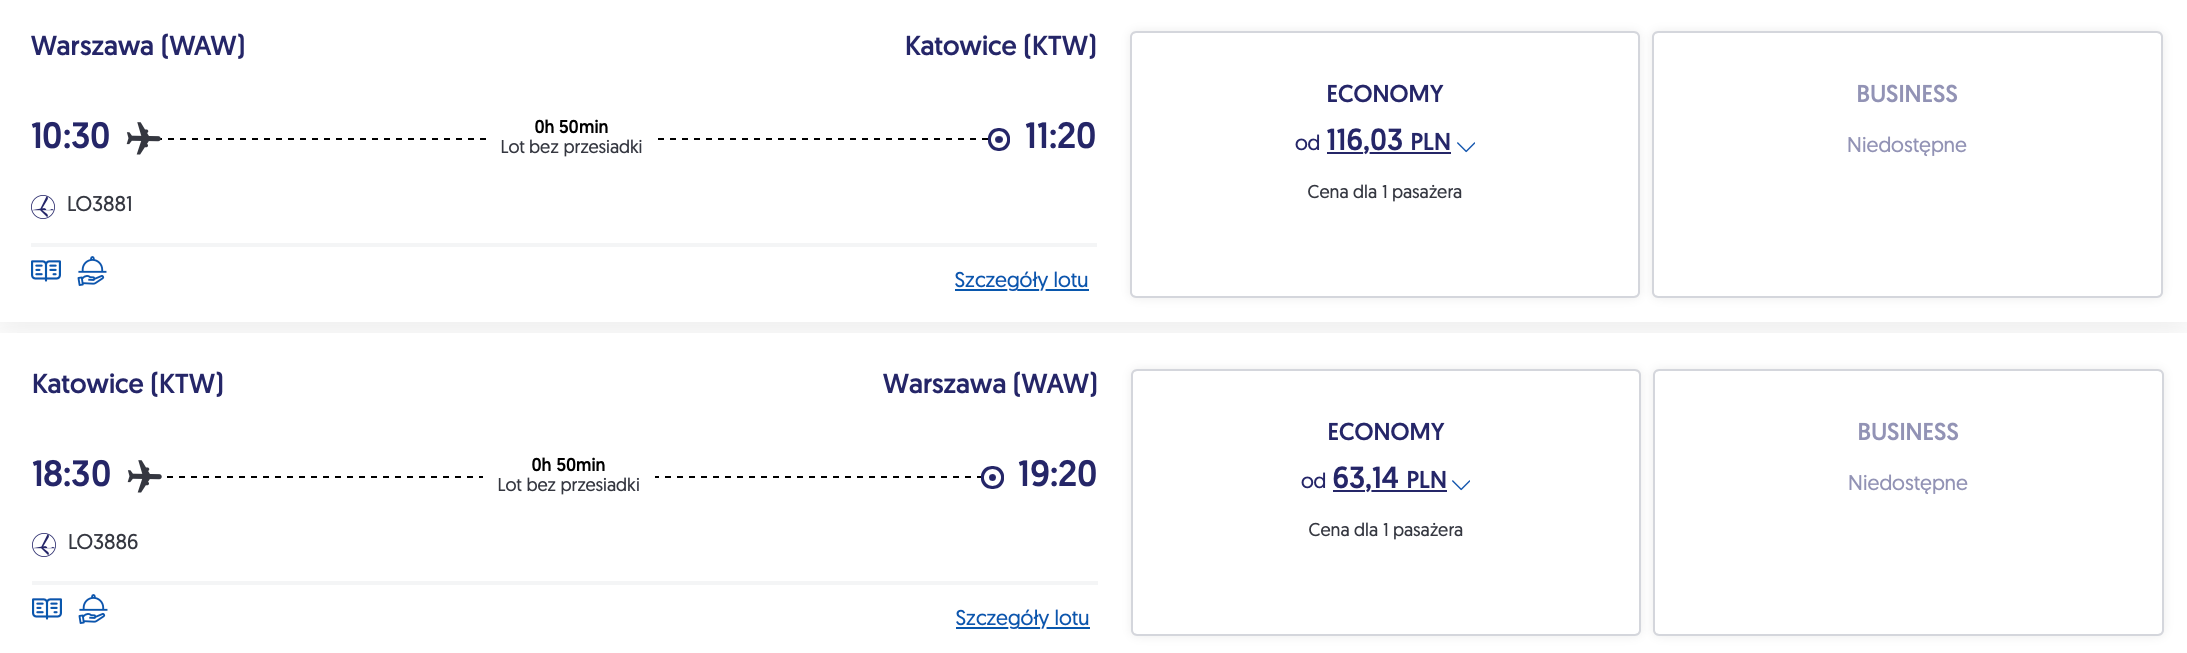Click the airplane icon next to 10:30 departure

144,138
